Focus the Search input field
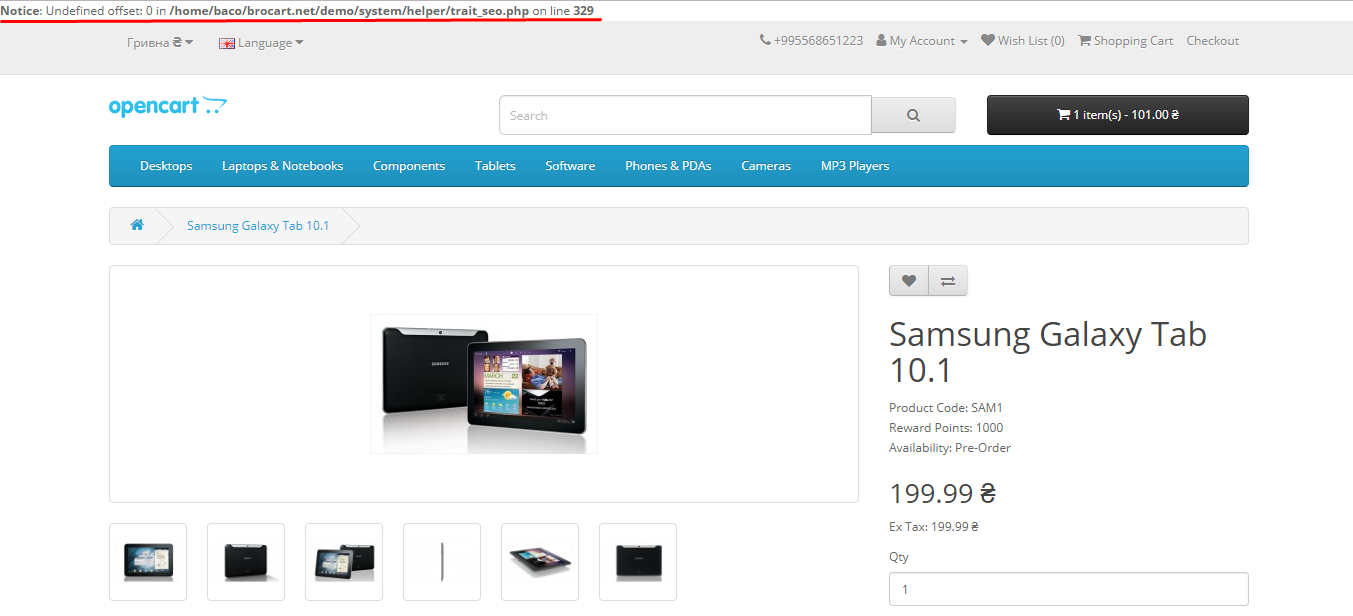This screenshot has width=1353, height=616. click(x=685, y=115)
